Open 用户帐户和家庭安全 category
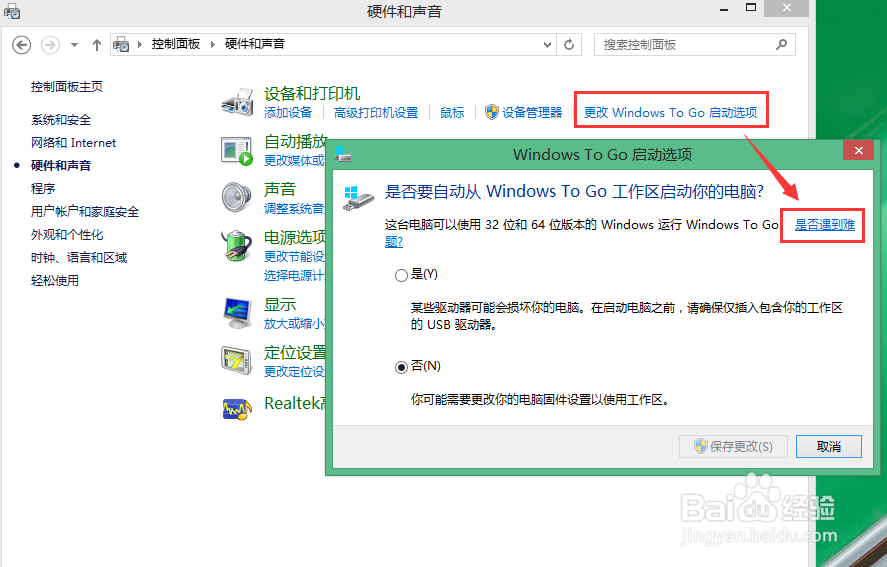 85,212
